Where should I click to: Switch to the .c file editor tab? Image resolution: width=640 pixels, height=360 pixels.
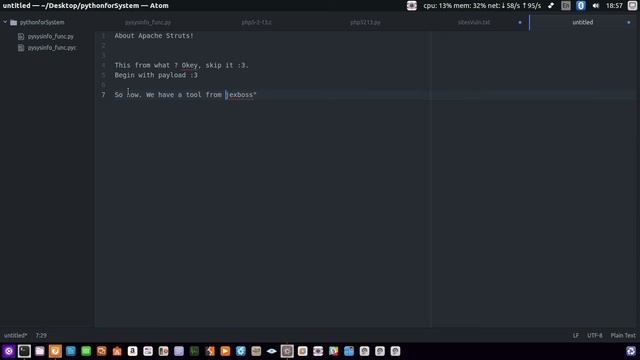coord(256,22)
